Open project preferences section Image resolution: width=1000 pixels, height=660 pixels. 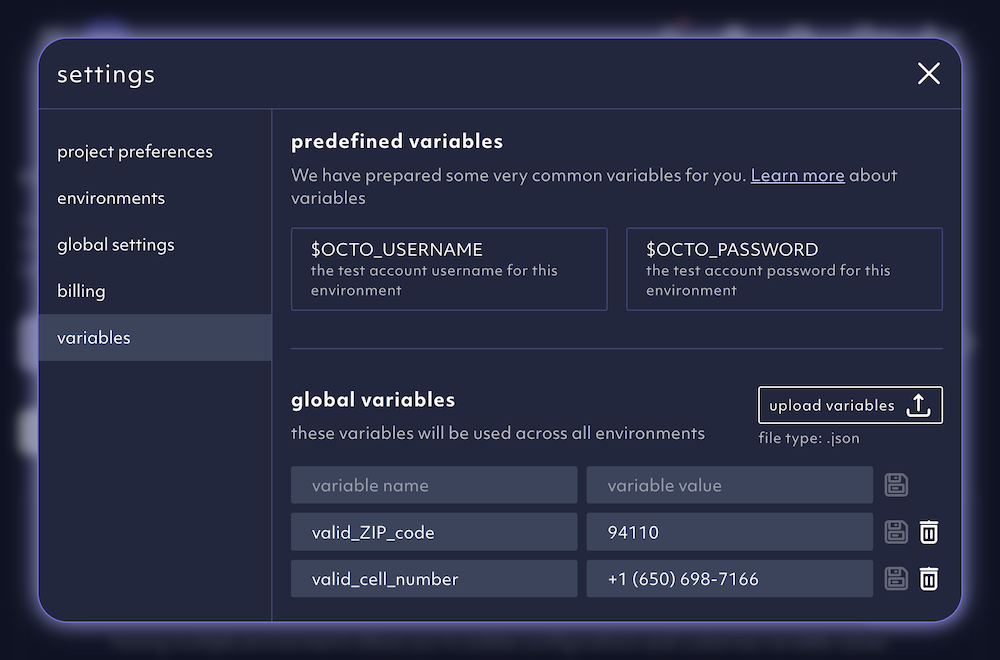[x=155, y=152]
